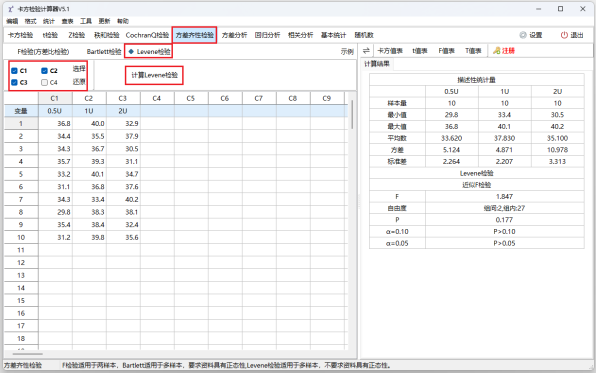This screenshot has width=596, height=373.
Task: Open the 统计 menu
Action: pos(49,21)
